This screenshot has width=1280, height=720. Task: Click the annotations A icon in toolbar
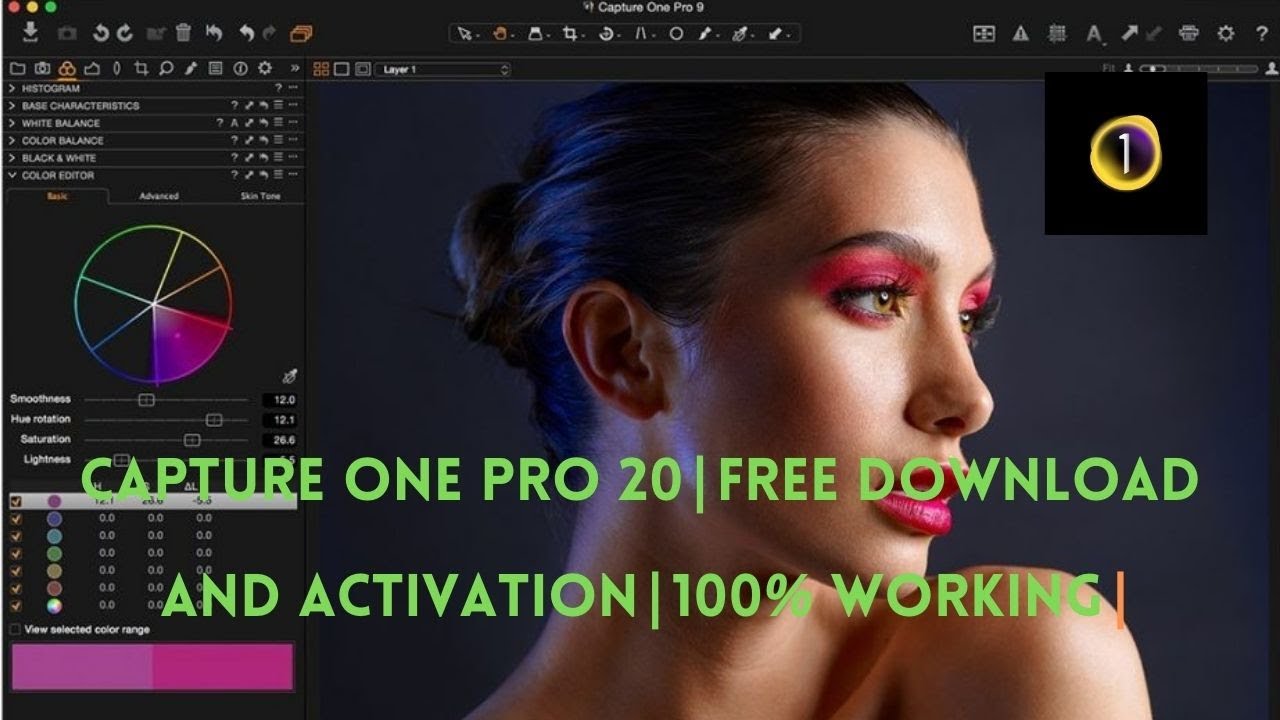tap(1095, 34)
